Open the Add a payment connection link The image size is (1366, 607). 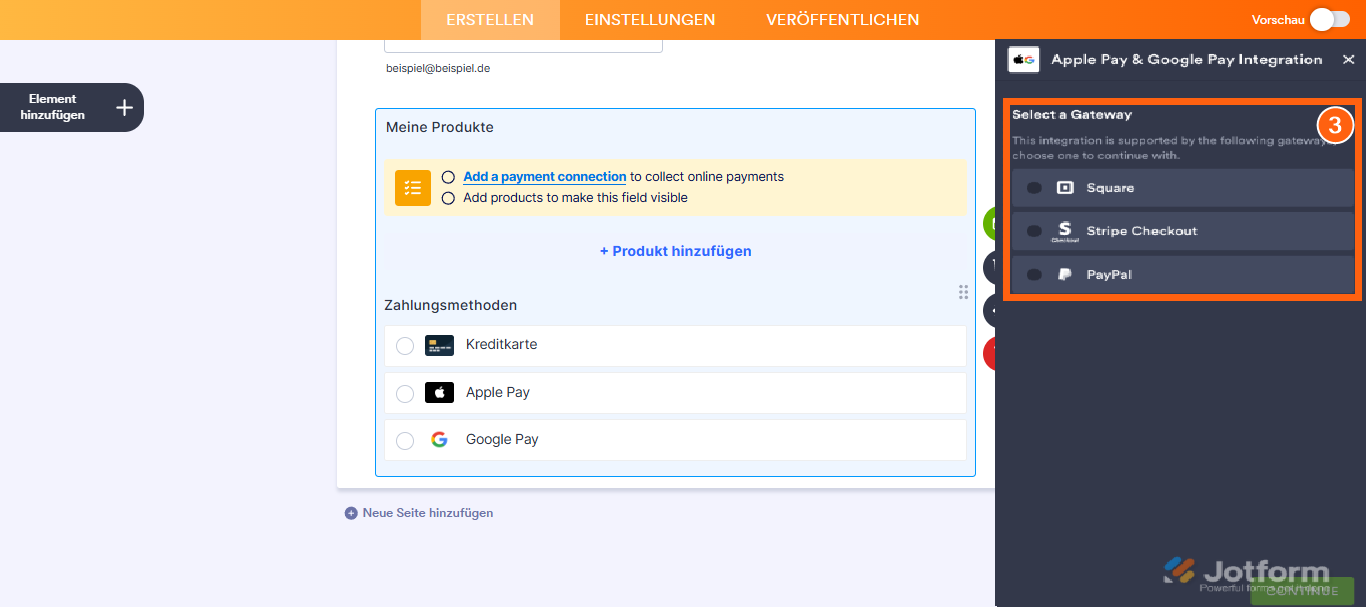(544, 177)
